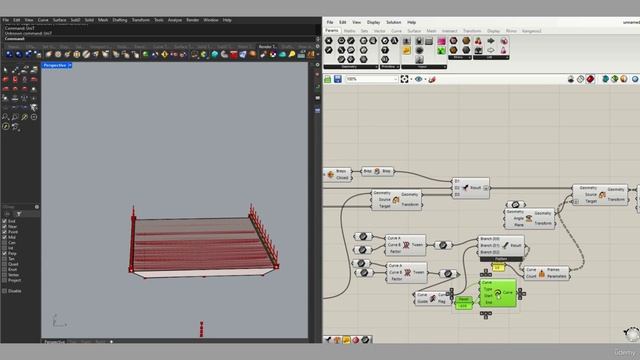The height and width of the screenshot is (360, 640).
Task: Expand the Util group bar in Params ribbon
Action: 491,58
